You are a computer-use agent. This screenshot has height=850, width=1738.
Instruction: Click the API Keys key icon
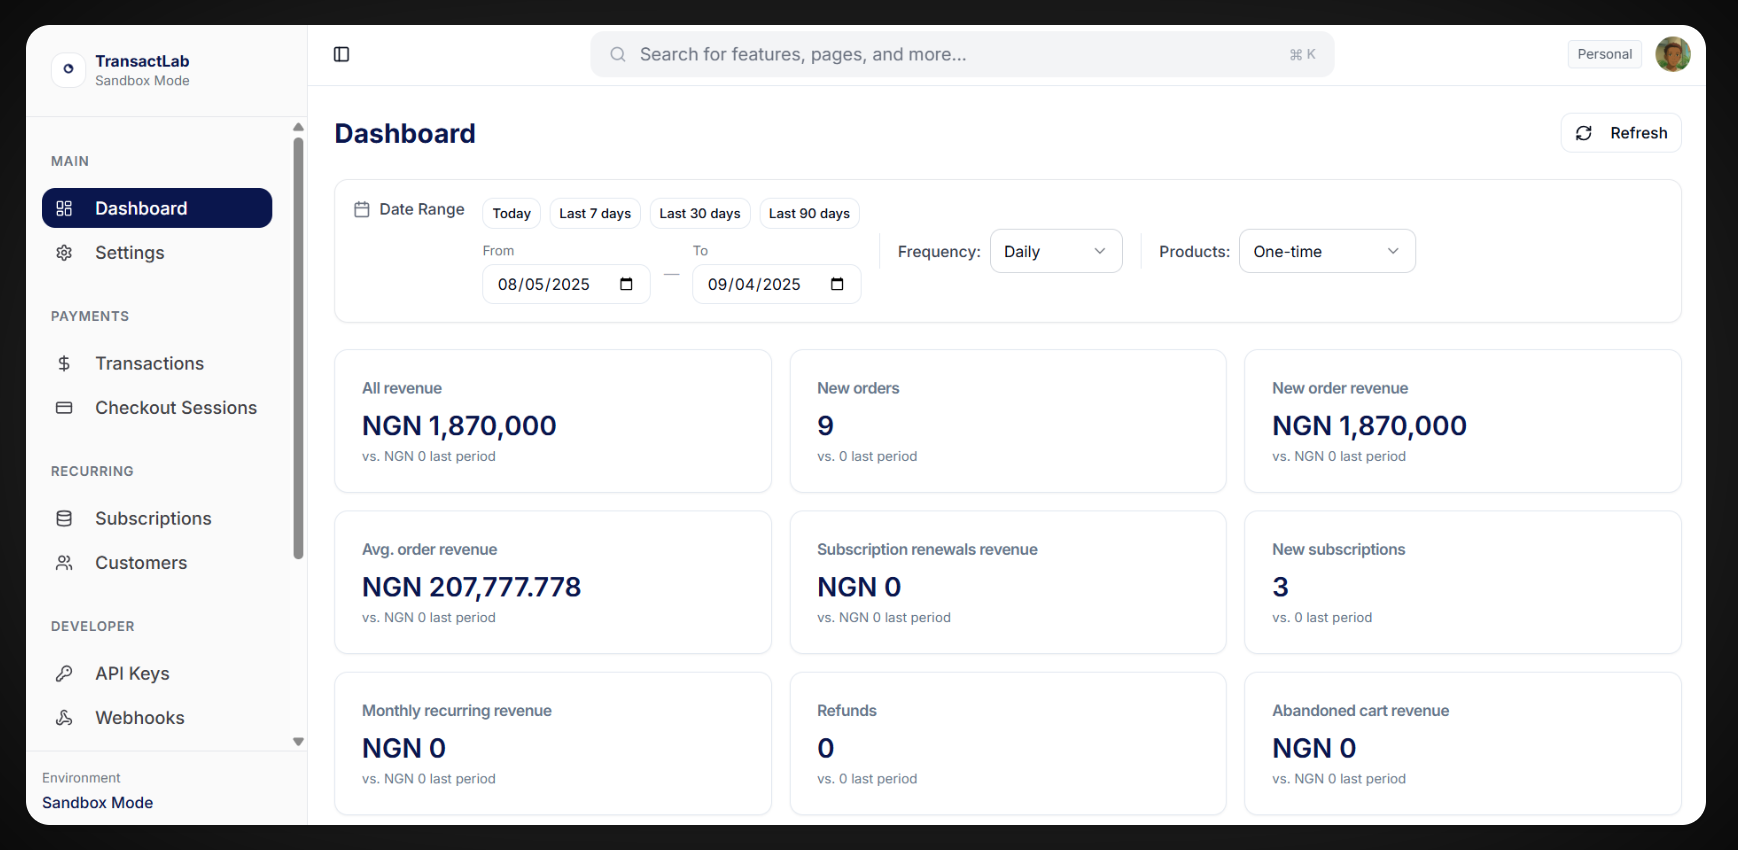64,674
